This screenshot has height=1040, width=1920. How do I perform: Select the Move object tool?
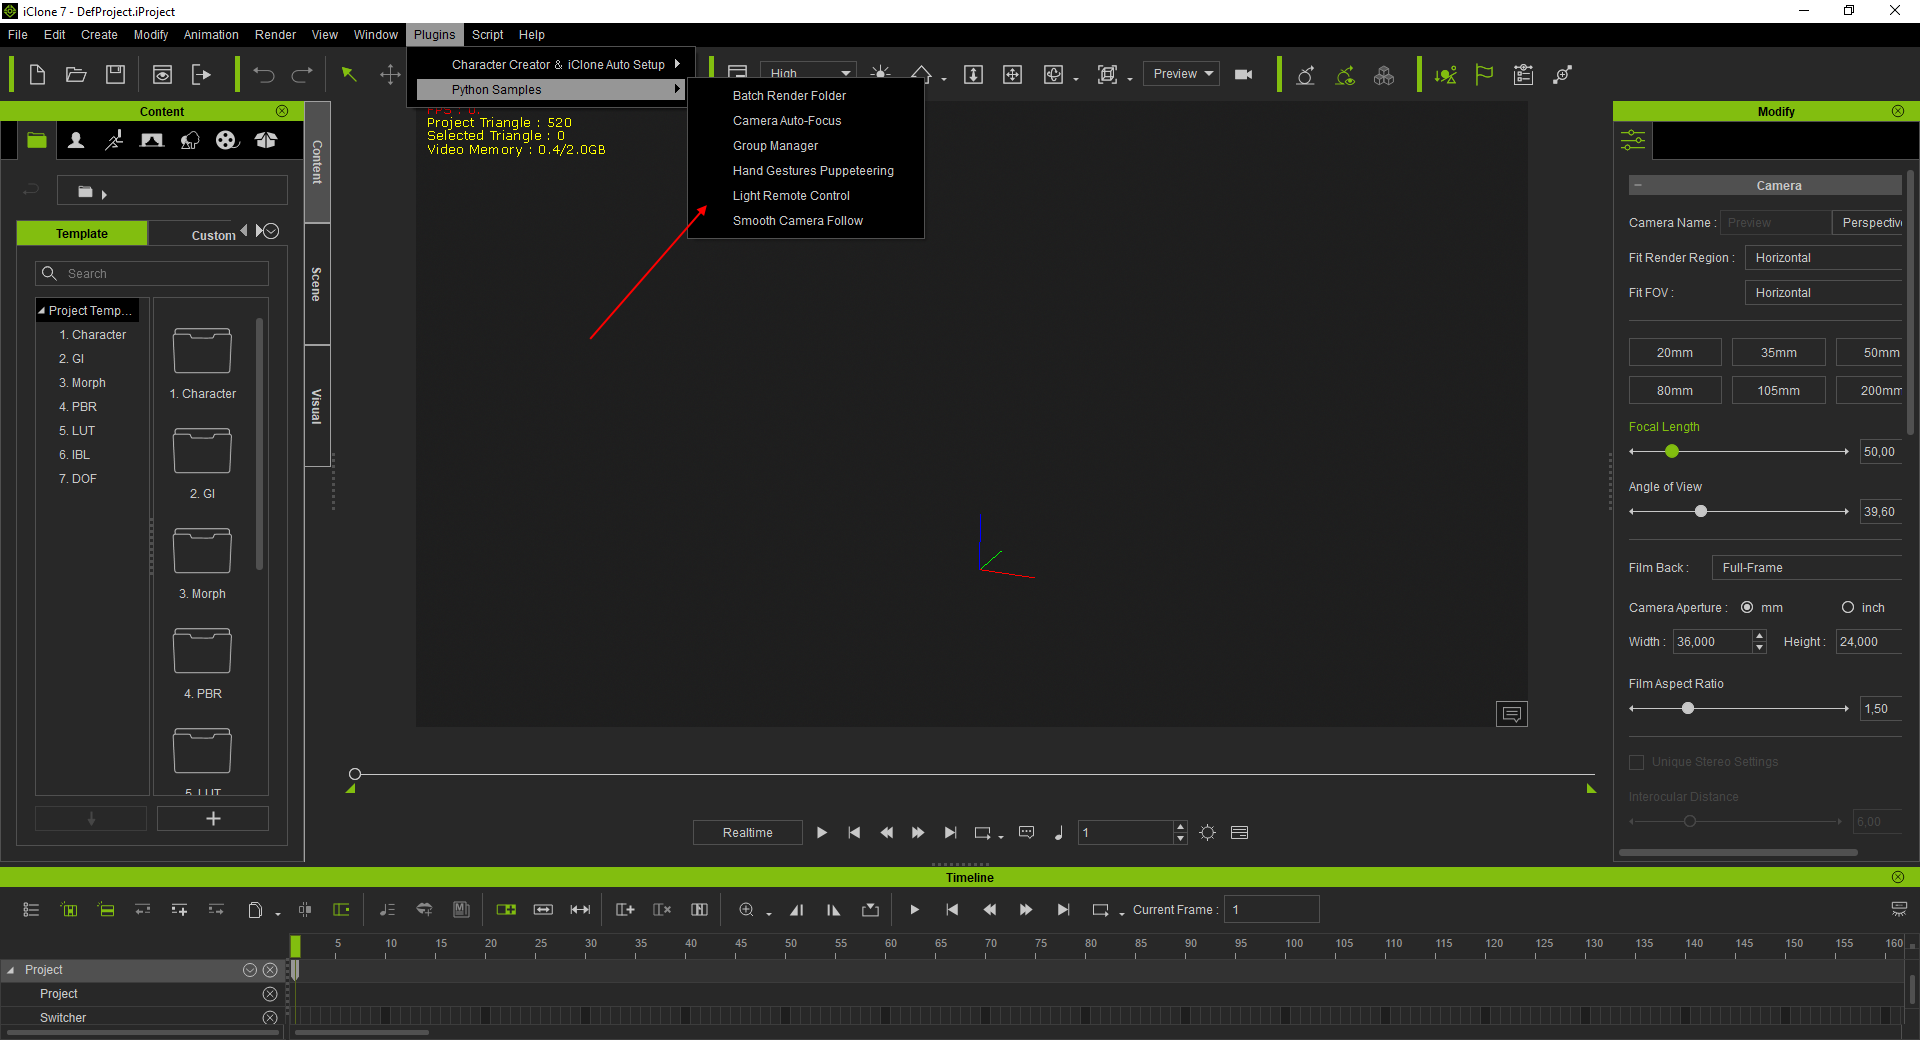(x=390, y=74)
